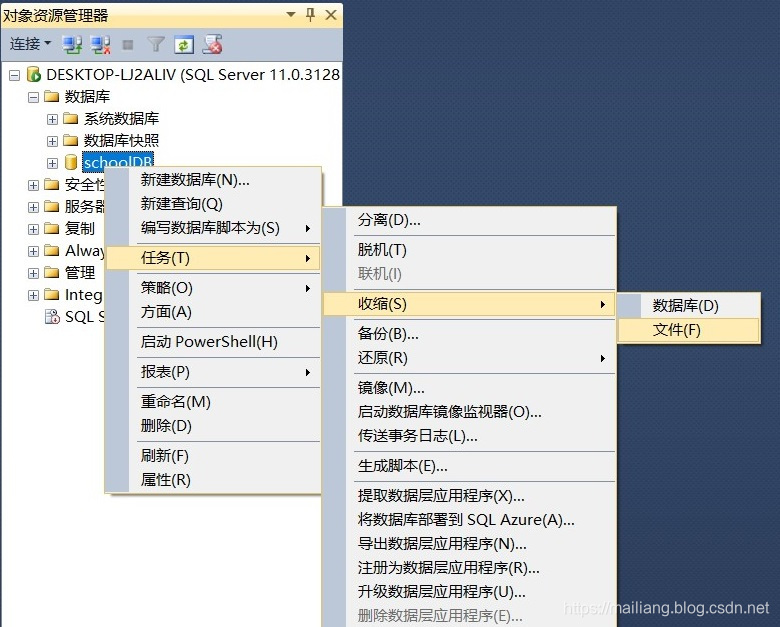Choose 生成脚本(E)... menu entry
The width and height of the screenshot is (780, 627).
click(469, 466)
